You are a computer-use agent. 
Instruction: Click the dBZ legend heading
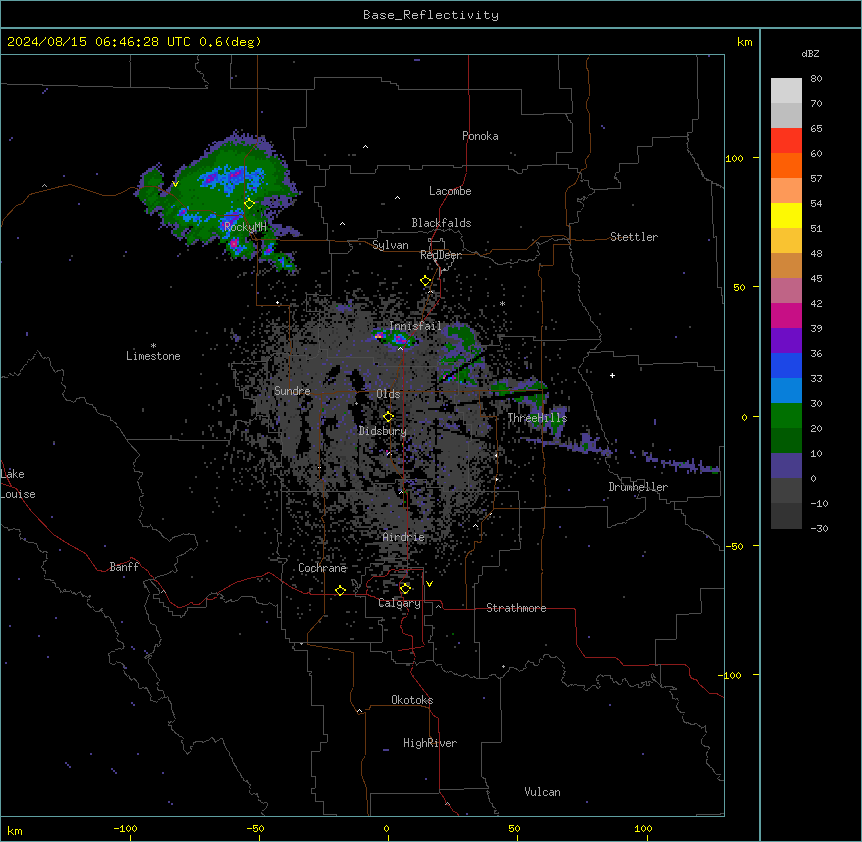pos(810,53)
